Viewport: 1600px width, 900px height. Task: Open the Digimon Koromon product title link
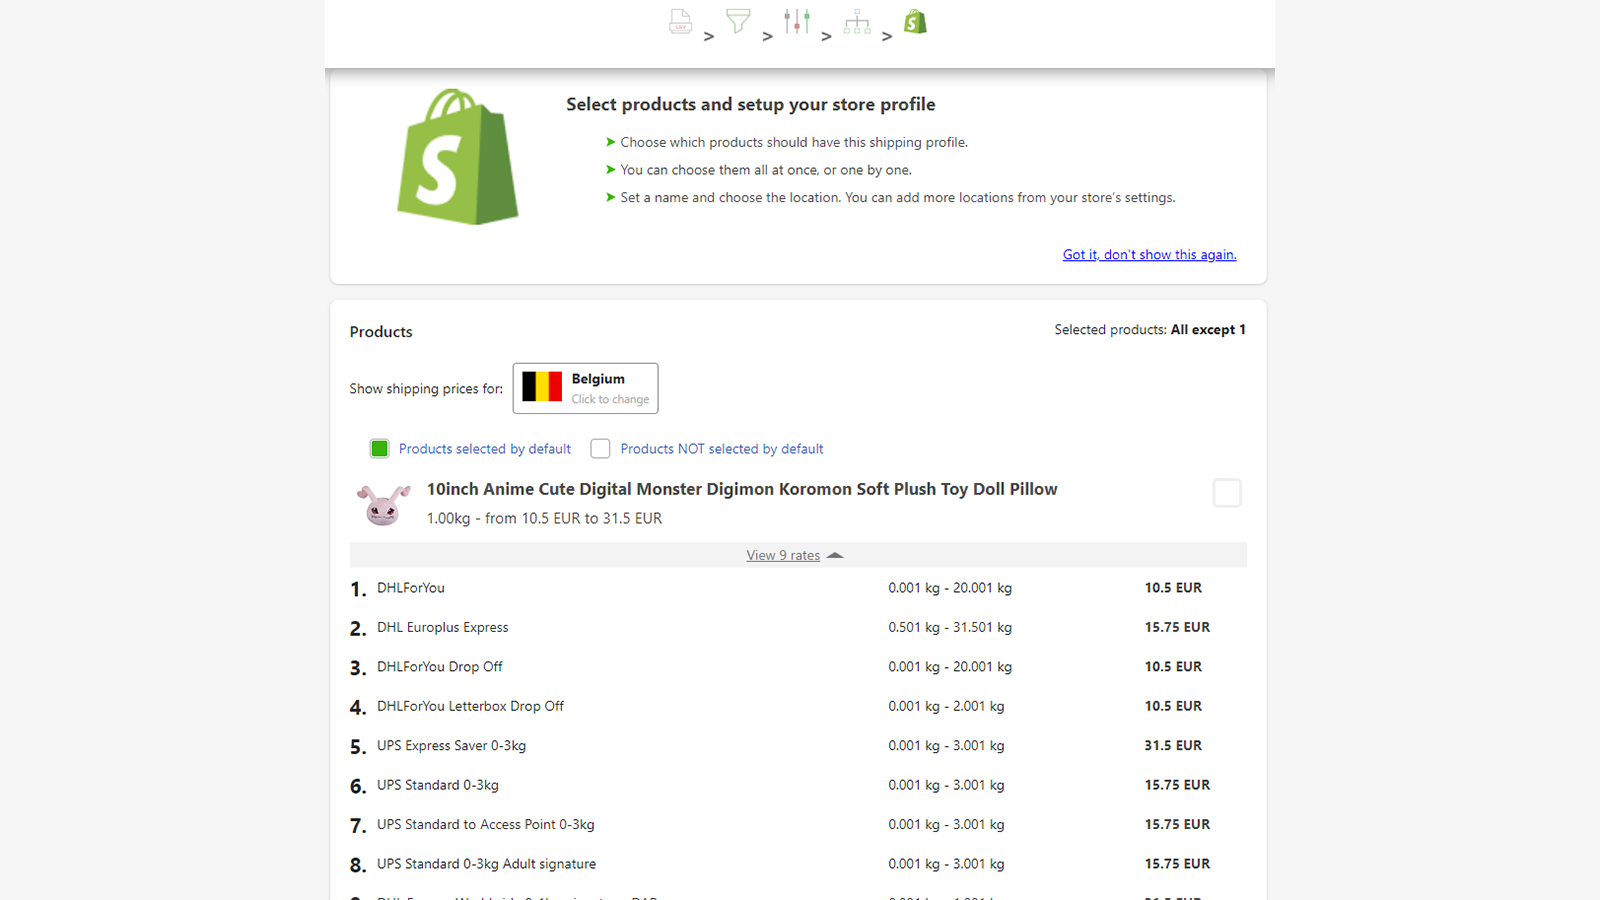coord(741,489)
